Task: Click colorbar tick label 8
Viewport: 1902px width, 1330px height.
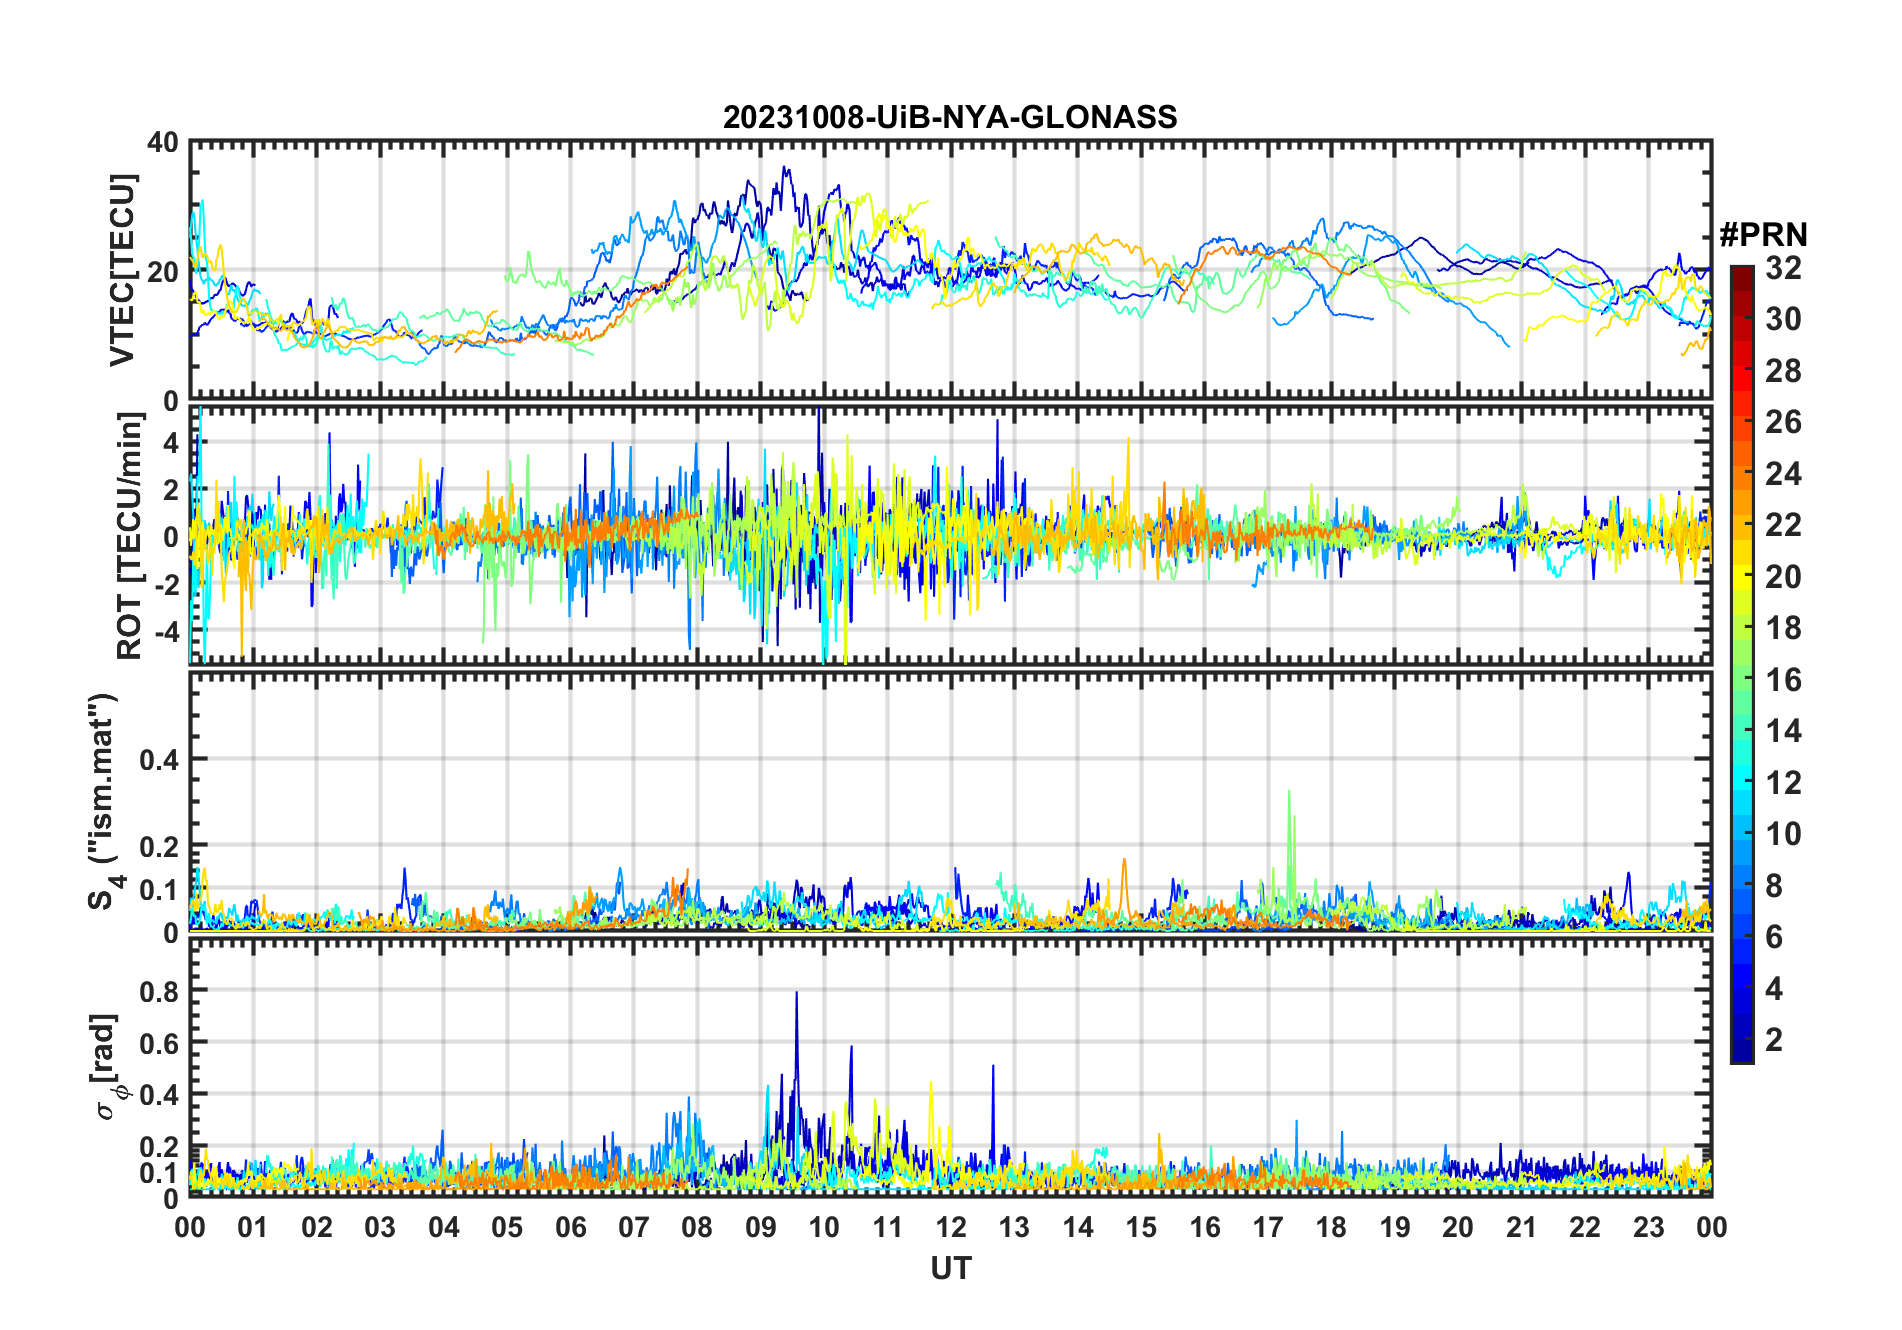Action: coord(1774,885)
